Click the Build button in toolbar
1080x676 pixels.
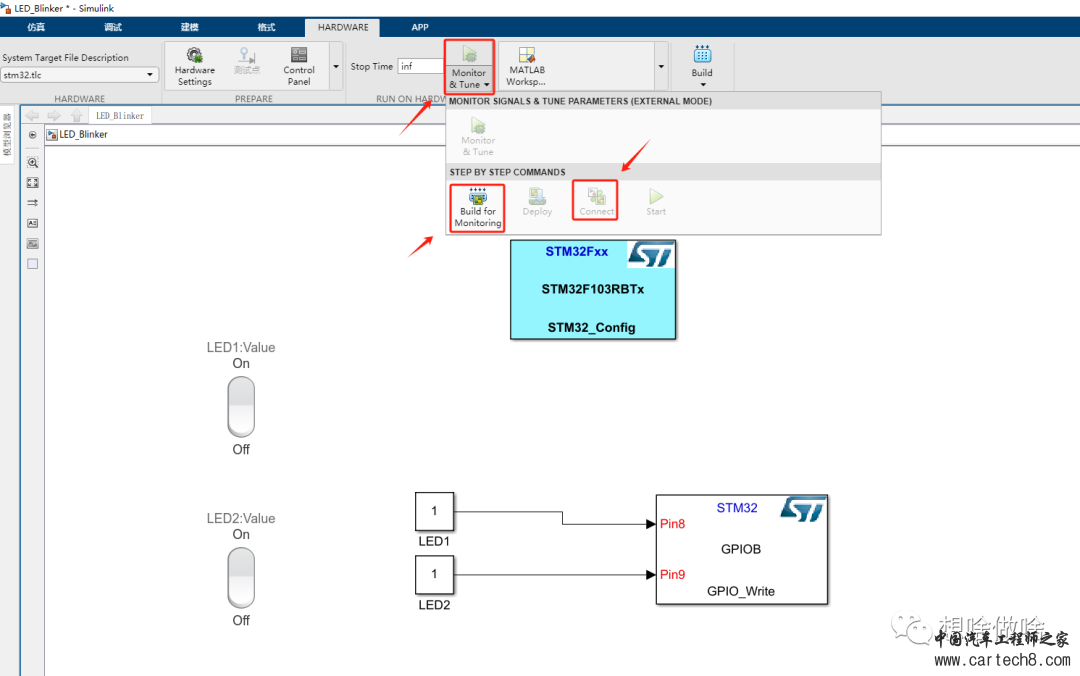702,61
